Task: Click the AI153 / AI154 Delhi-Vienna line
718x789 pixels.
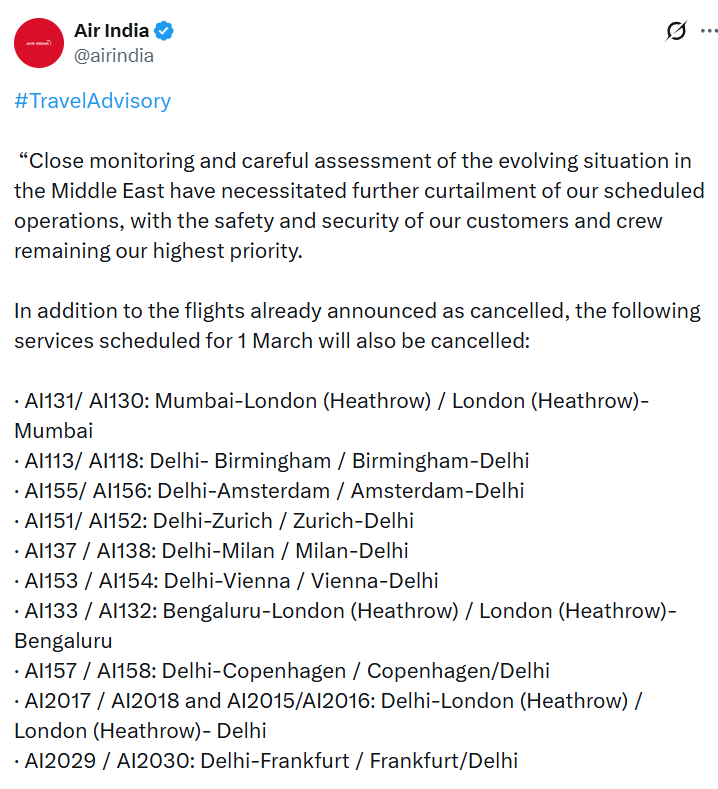Action: [x=226, y=581]
